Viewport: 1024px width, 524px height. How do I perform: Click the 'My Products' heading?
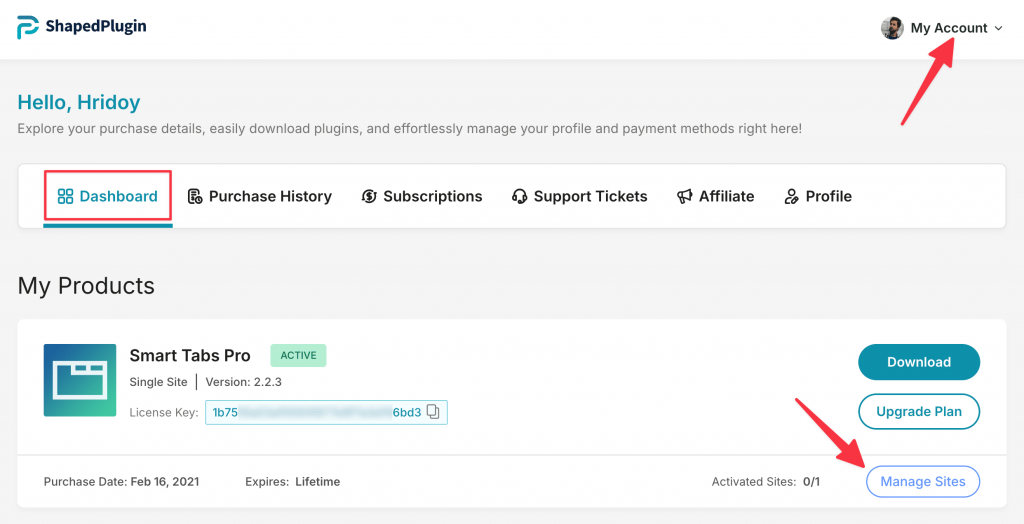(86, 286)
